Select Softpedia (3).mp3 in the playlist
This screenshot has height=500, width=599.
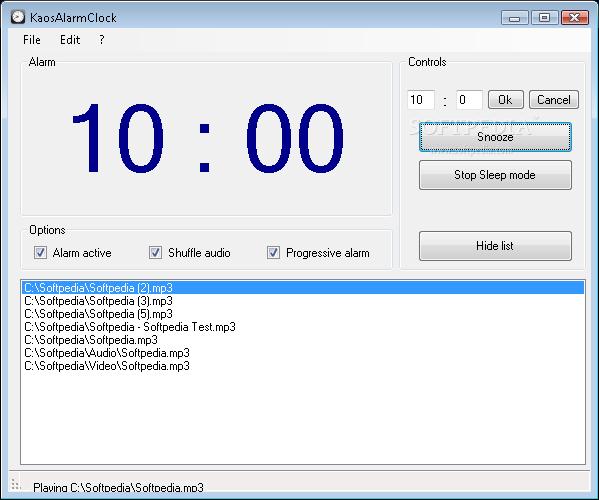click(303, 301)
